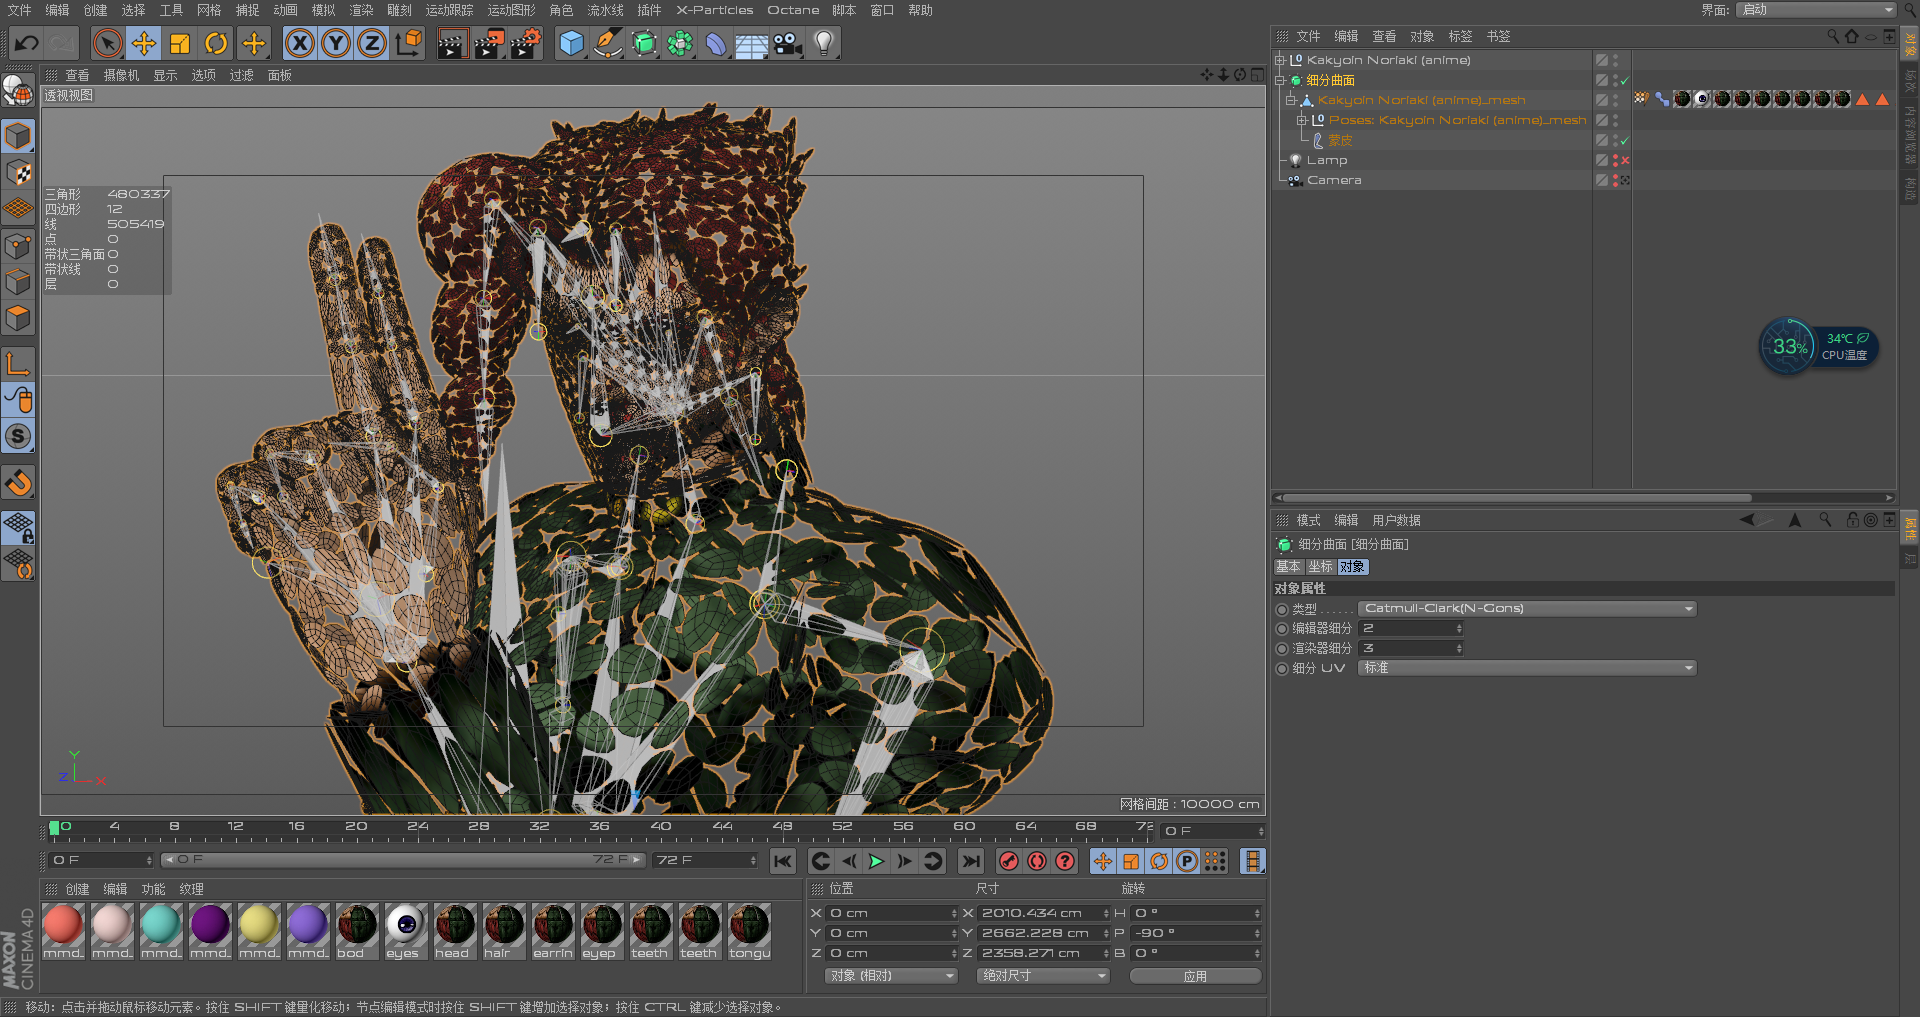The image size is (1920, 1017).
Task: Toggle the Z axis lock
Action: [x=372, y=43]
